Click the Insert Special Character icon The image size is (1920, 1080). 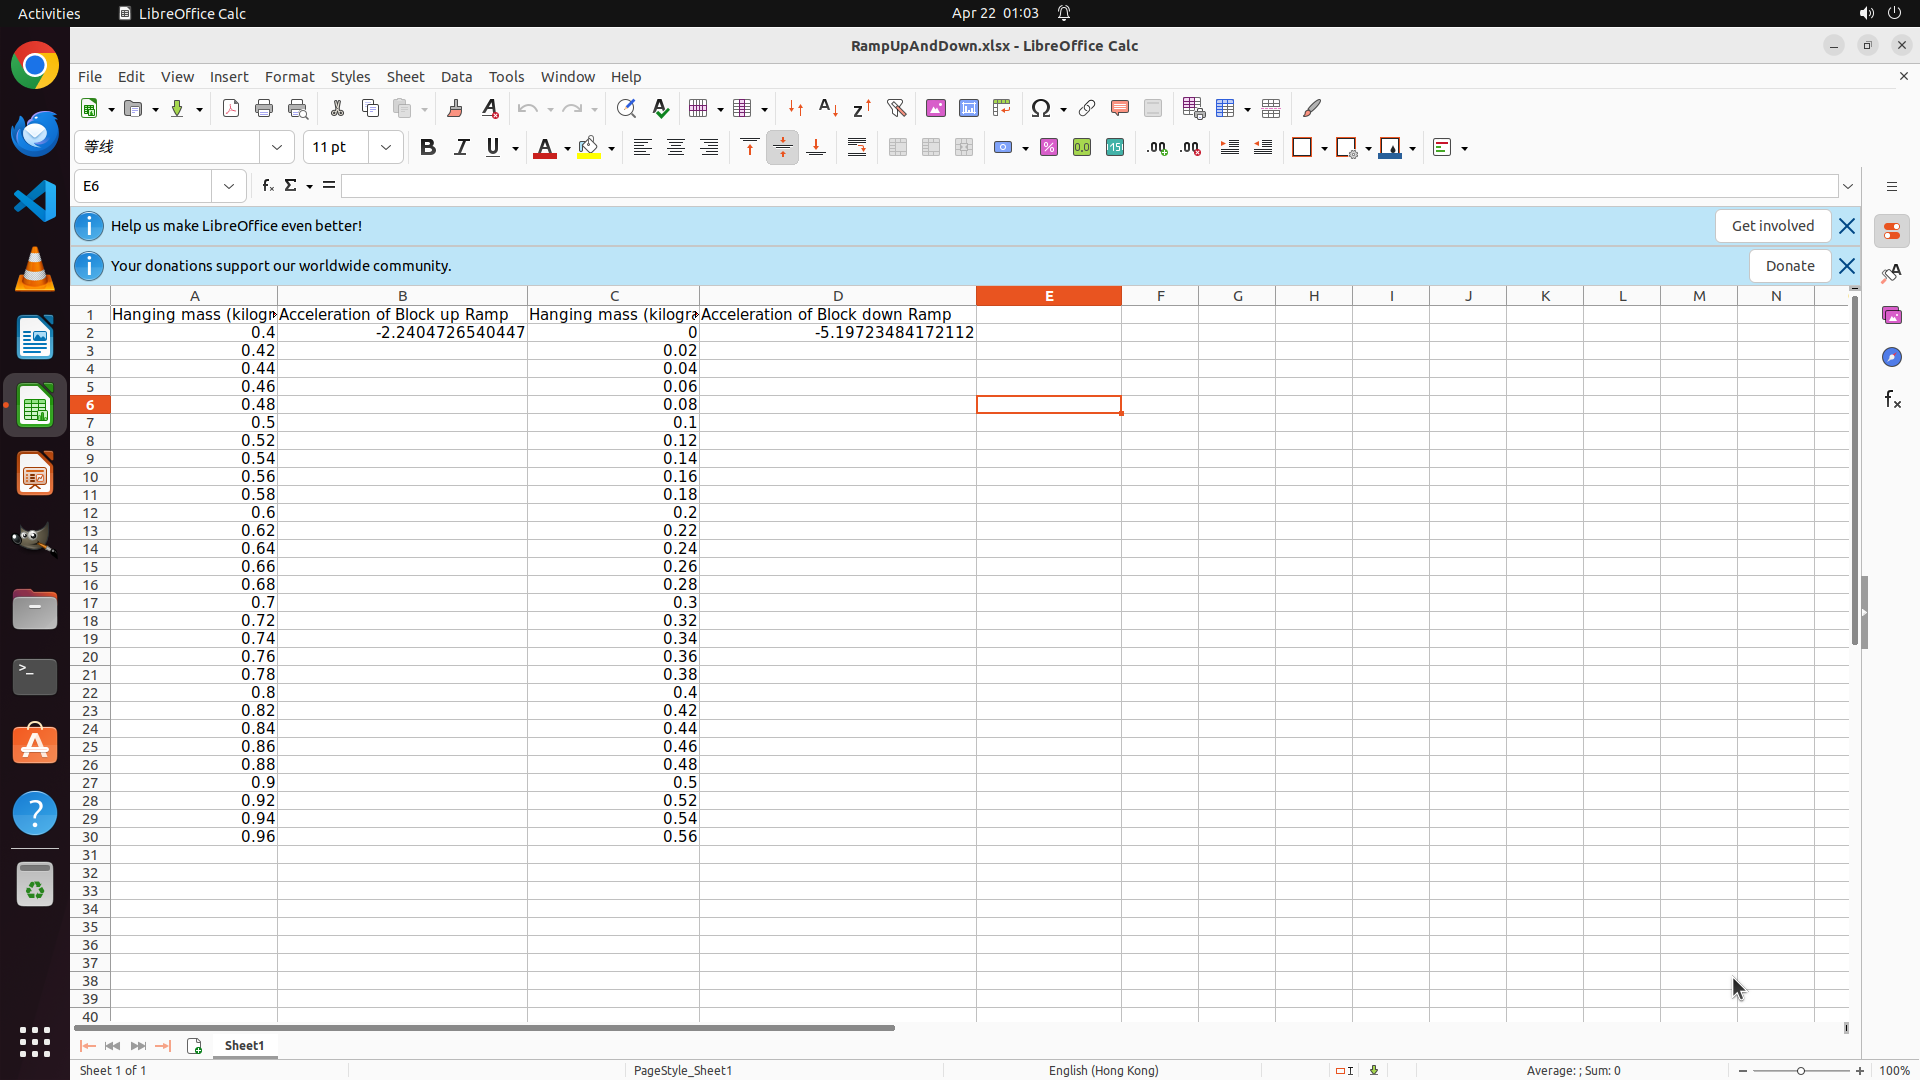[1041, 109]
